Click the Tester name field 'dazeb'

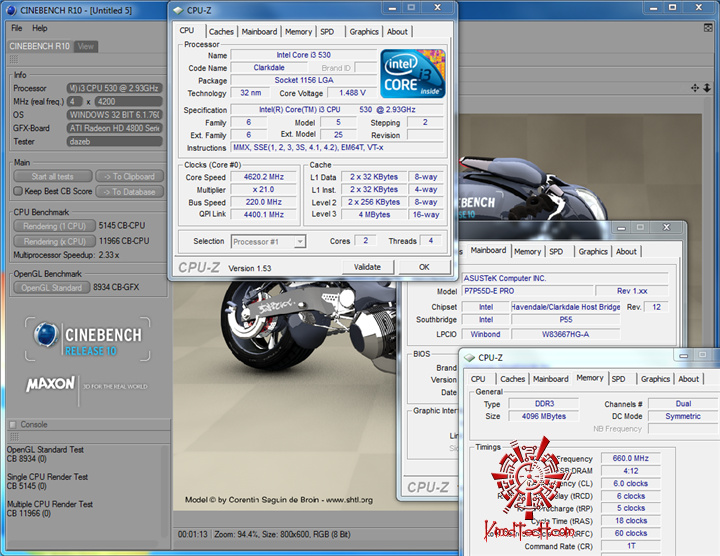pos(115,141)
